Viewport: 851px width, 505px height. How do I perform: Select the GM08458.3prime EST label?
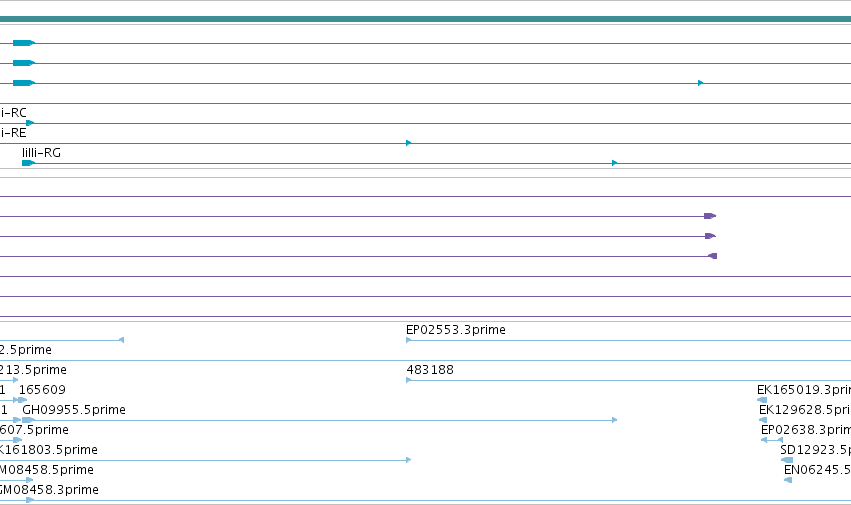(x=49, y=490)
